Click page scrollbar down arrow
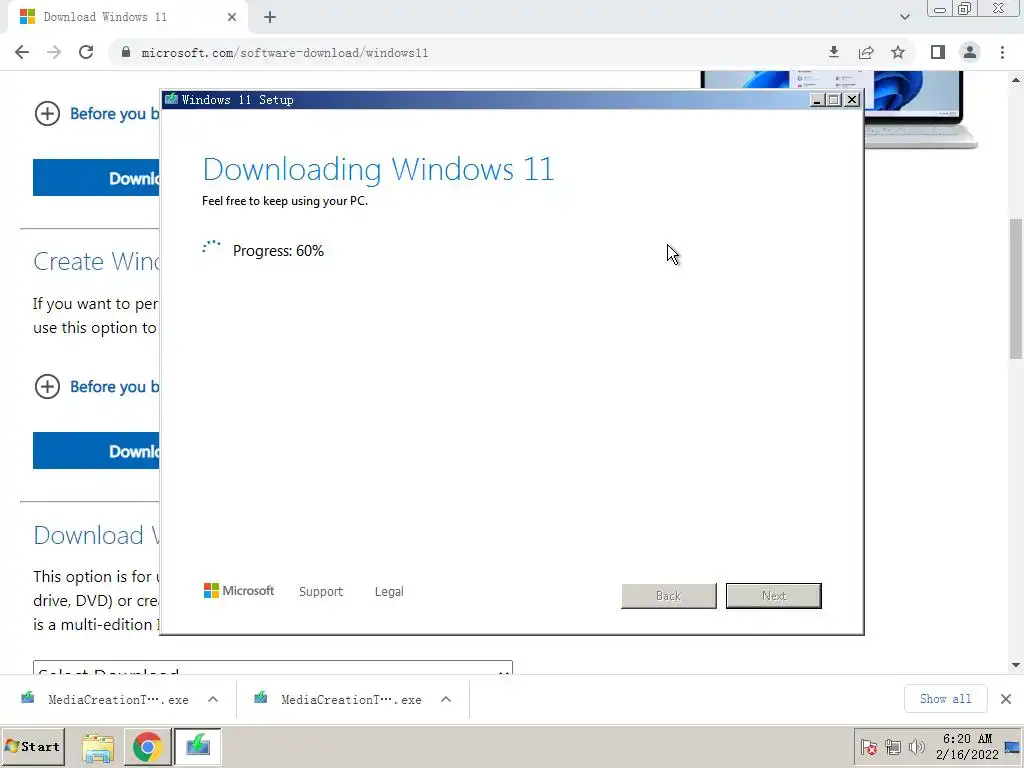The image size is (1024, 768). [x=1016, y=665]
